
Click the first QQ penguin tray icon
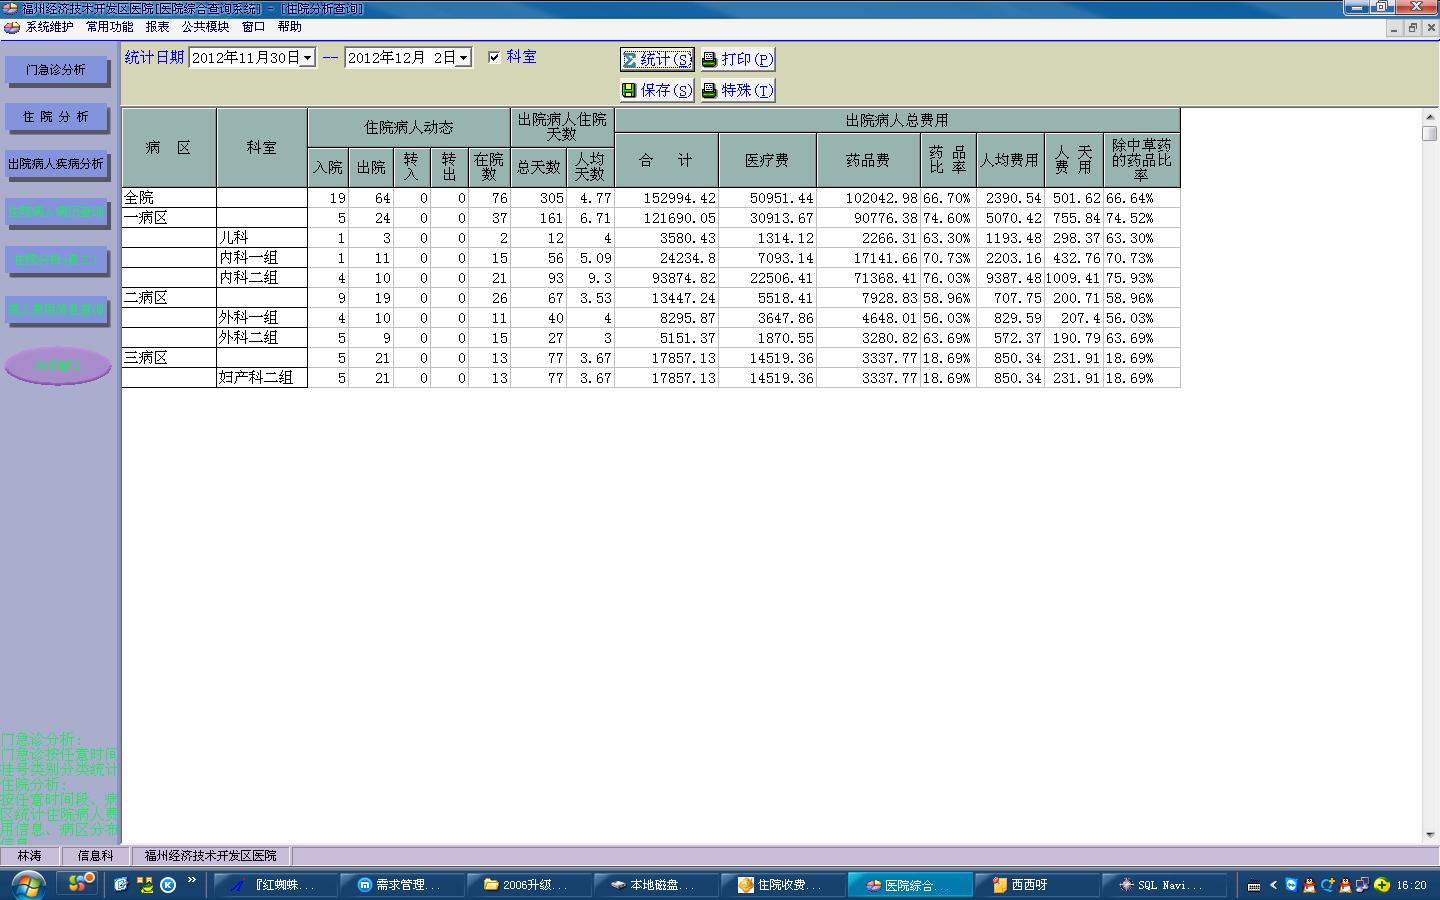(x=1309, y=885)
